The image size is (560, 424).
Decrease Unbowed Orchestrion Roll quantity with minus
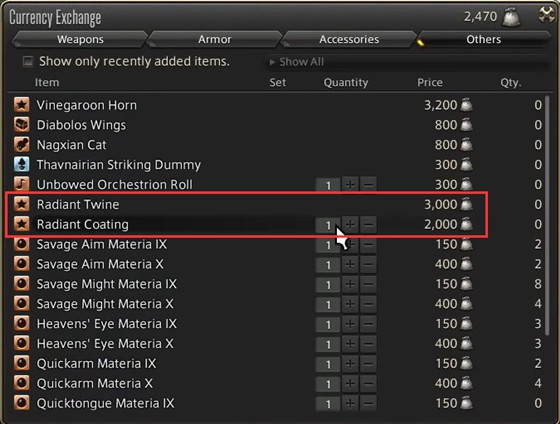[368, 185]
